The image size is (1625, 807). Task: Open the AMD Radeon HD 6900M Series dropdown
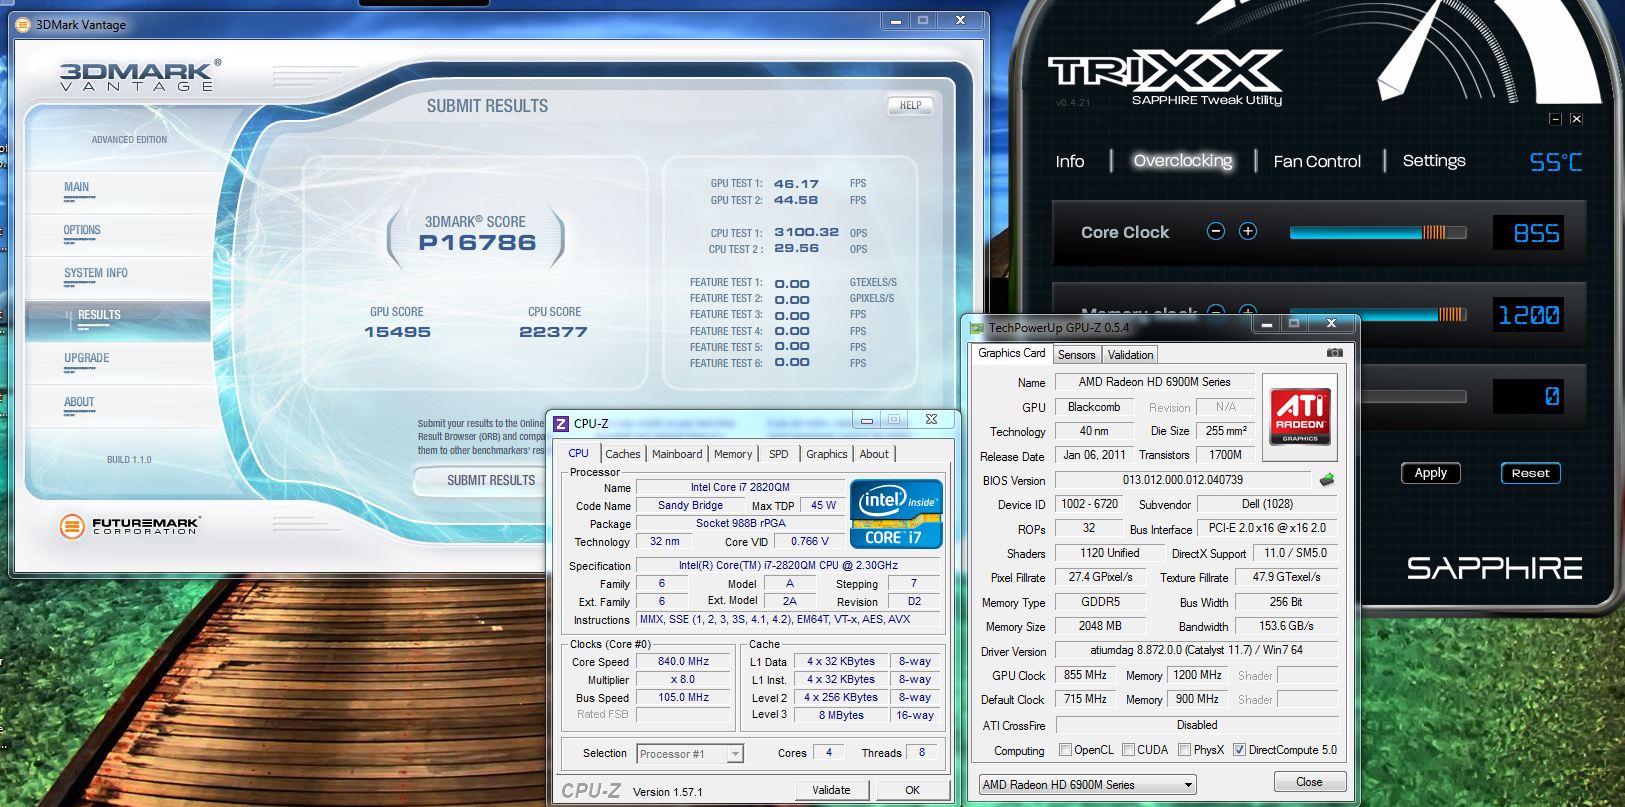coord(1087,785)
